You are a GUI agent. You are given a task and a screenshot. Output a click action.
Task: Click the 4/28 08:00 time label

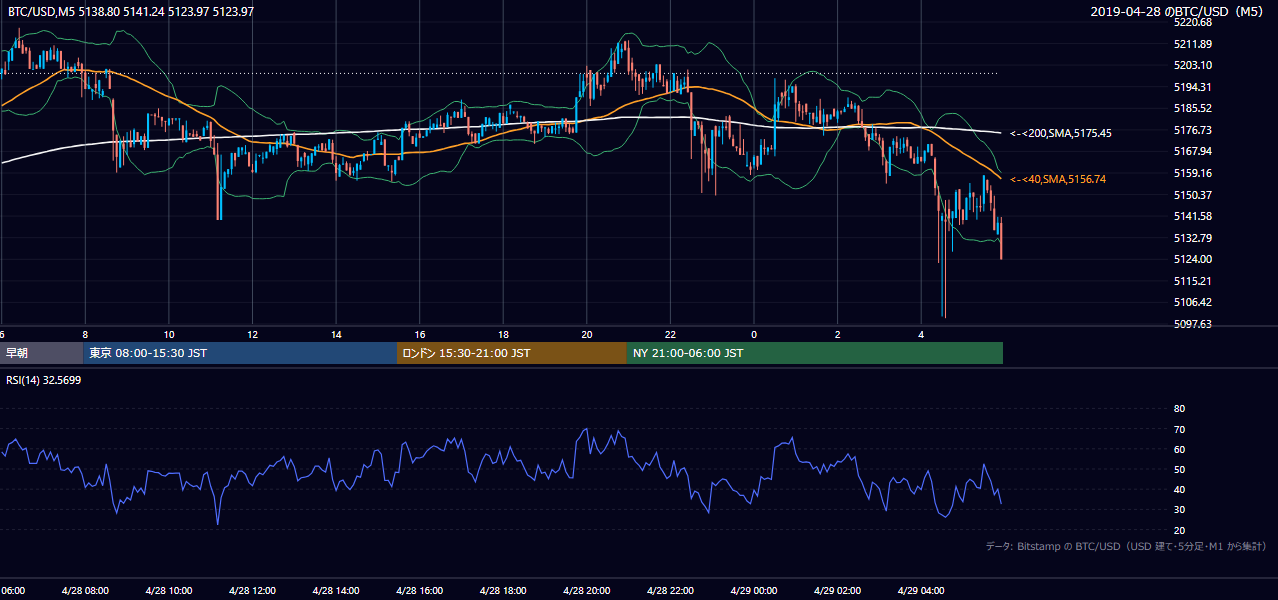[x=85, y=590]
